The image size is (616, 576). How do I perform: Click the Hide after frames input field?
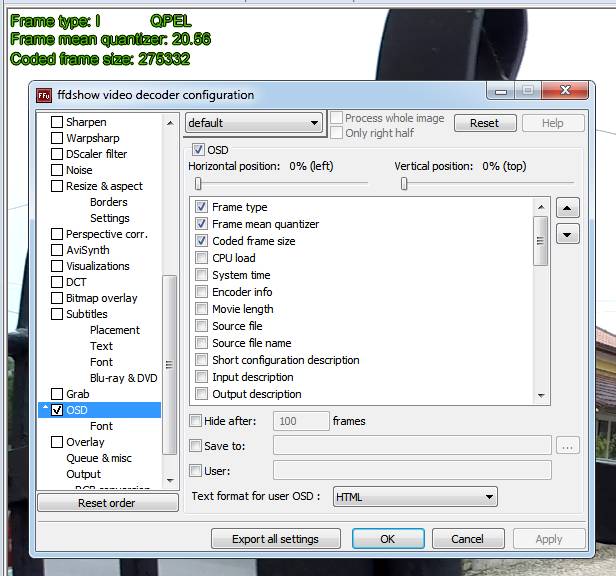click(301, 421)
